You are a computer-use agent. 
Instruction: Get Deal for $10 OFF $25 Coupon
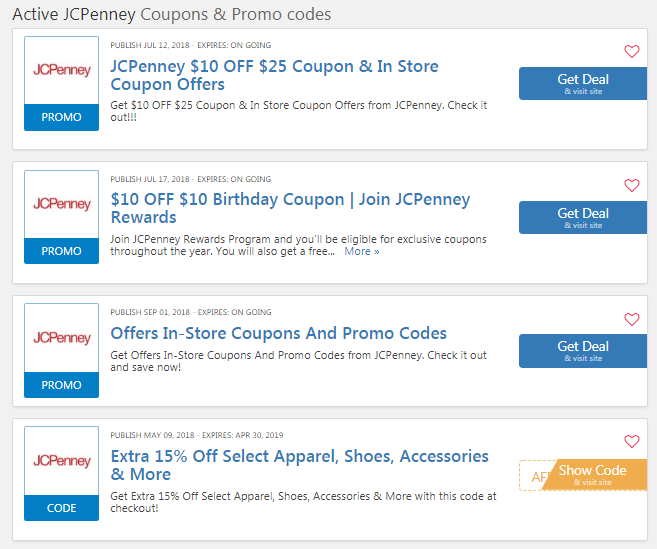[582, 83]
